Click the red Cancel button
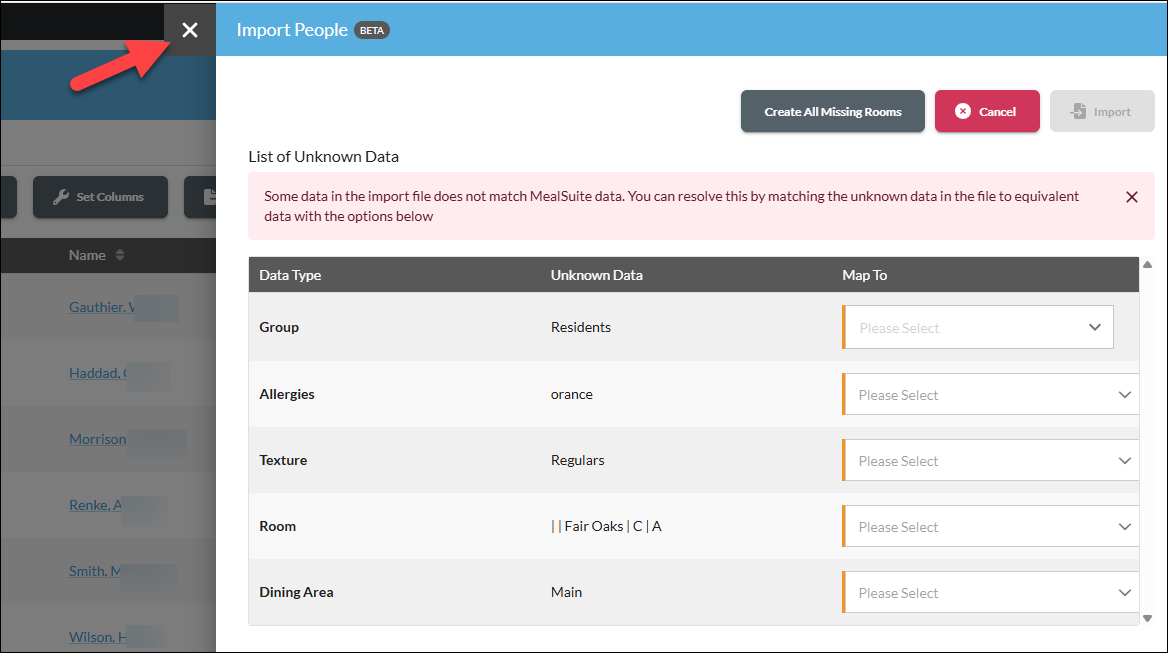 (987, 111)
